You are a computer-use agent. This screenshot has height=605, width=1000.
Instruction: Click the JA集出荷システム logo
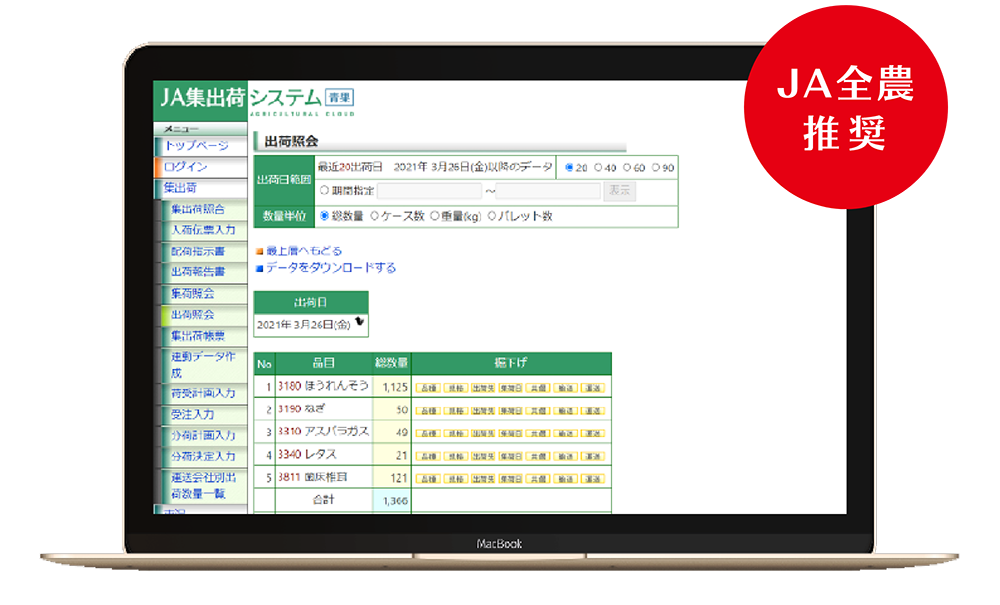pos(255,100)
